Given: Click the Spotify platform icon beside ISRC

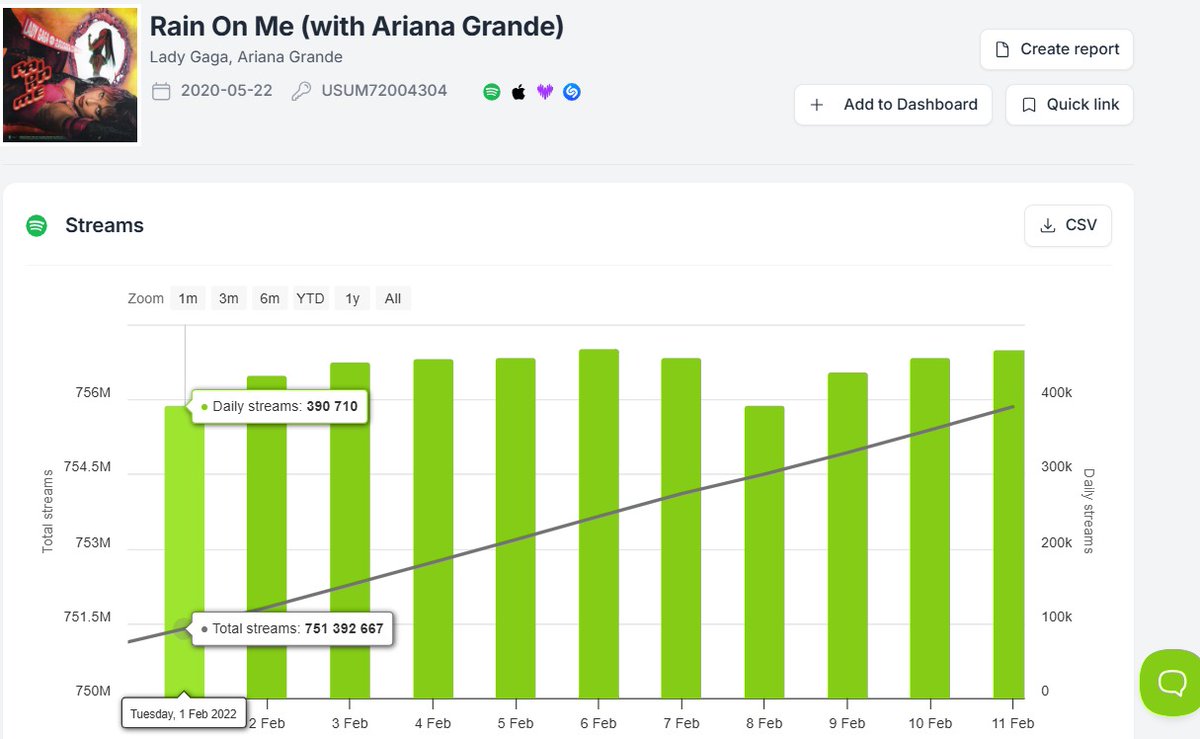Looking at the screenshot, I should click(x=491, y=92).
